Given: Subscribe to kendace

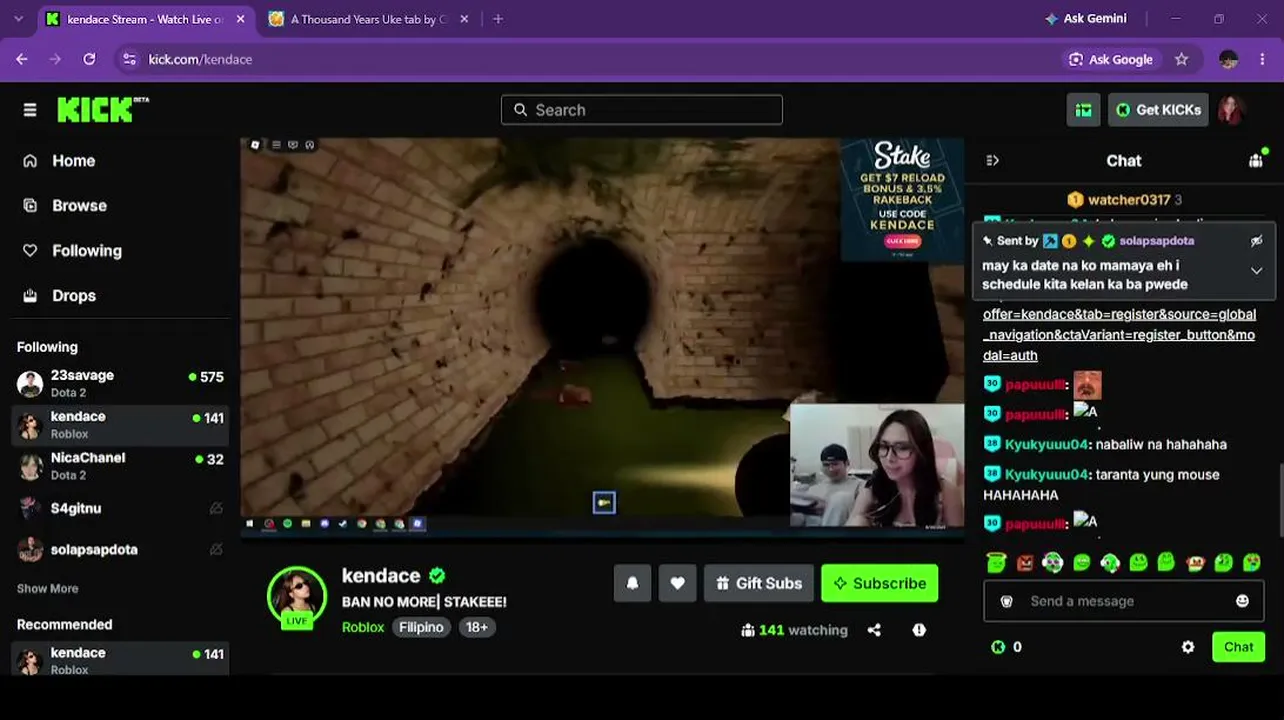Looking at the screenshot, I should click(880, 583).
